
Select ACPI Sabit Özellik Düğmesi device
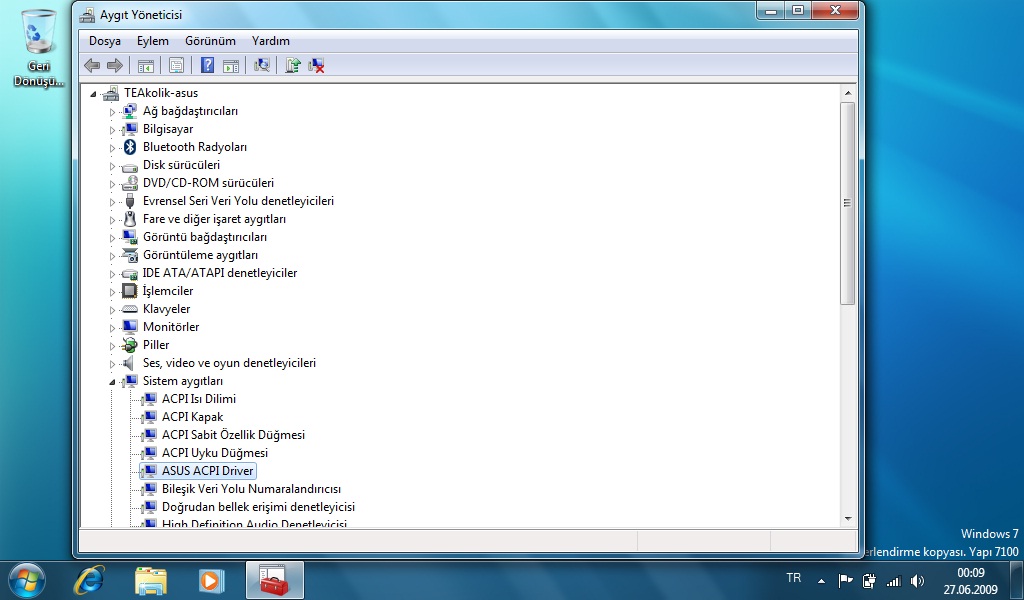pos(233,435)
